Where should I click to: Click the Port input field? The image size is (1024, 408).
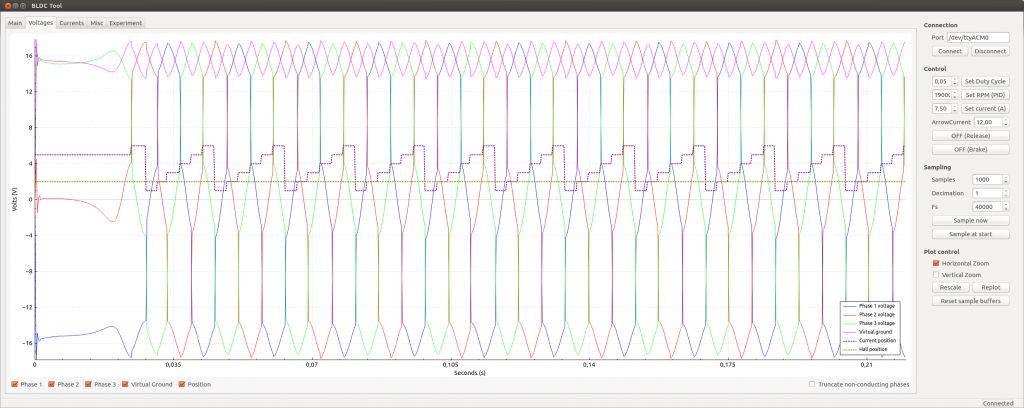978,38
